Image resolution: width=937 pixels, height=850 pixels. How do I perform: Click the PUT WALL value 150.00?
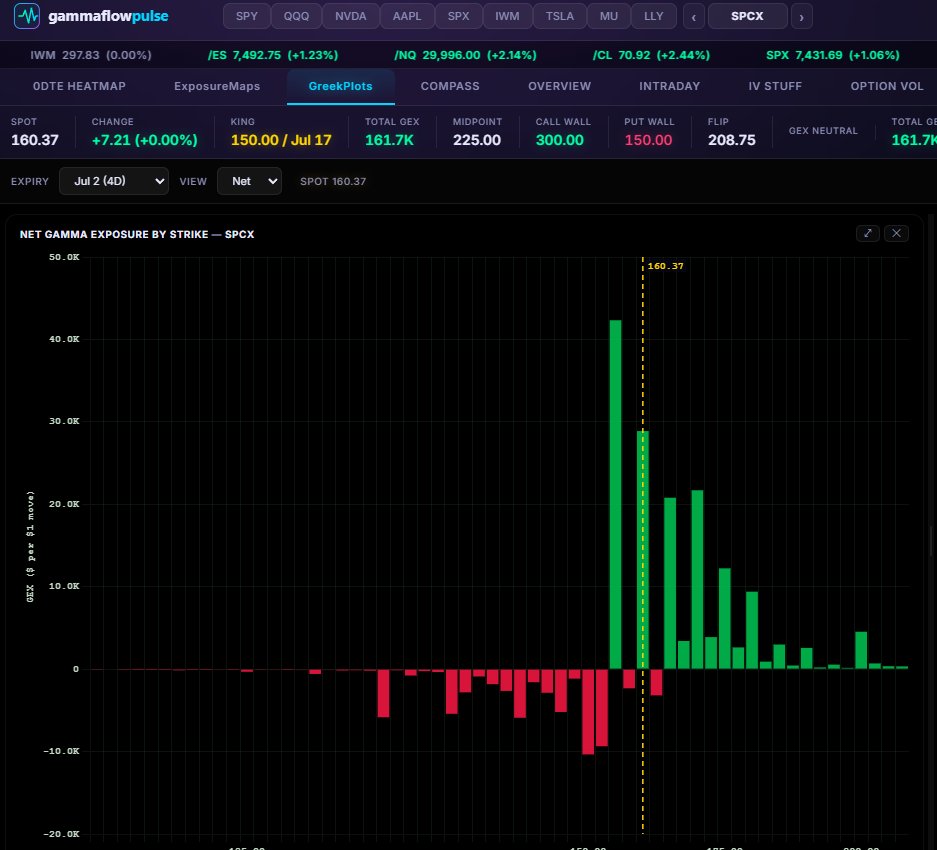(x=648, y=140)
